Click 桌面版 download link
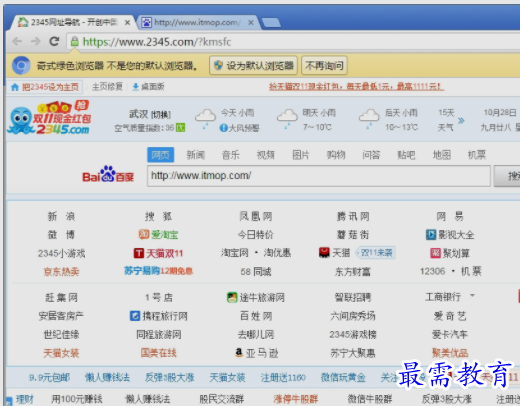 (148, 87)
